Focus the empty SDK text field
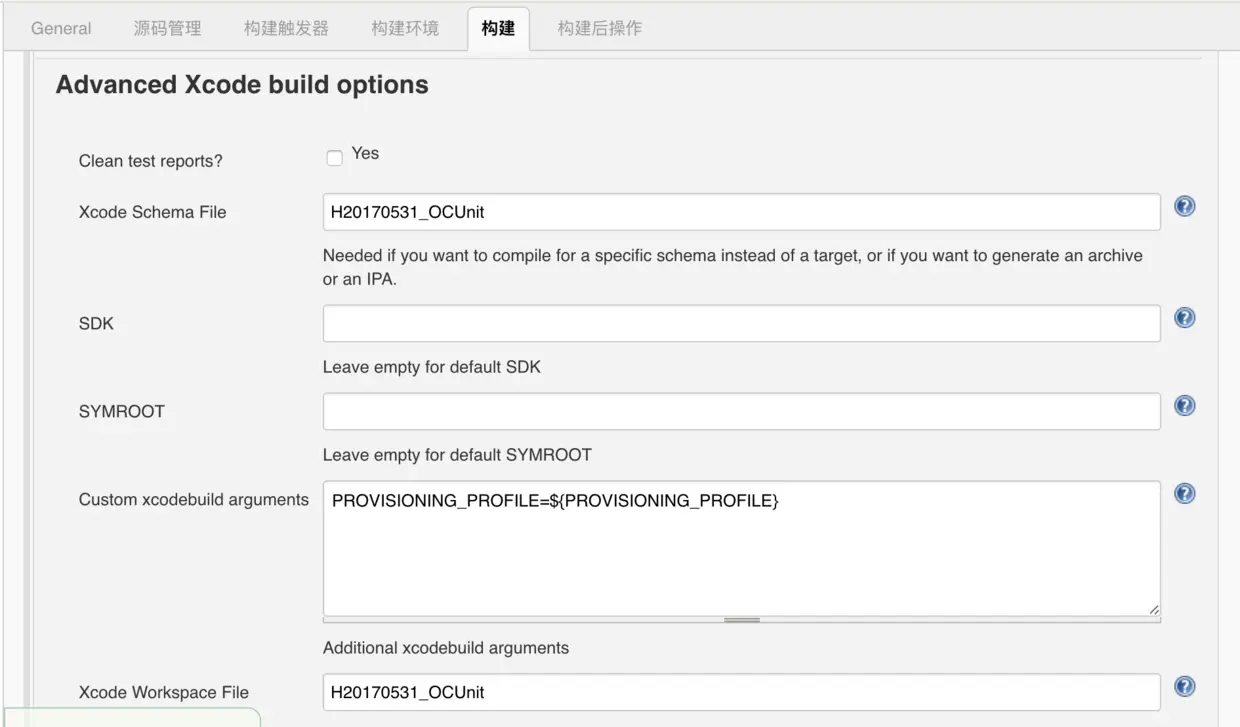1240x727 pixels. 741,324
